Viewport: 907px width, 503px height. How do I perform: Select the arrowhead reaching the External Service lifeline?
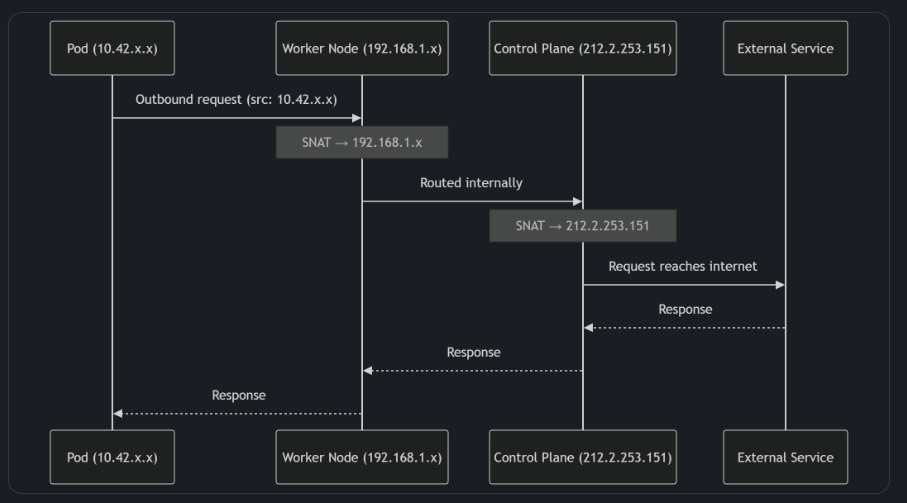[780, 285]
